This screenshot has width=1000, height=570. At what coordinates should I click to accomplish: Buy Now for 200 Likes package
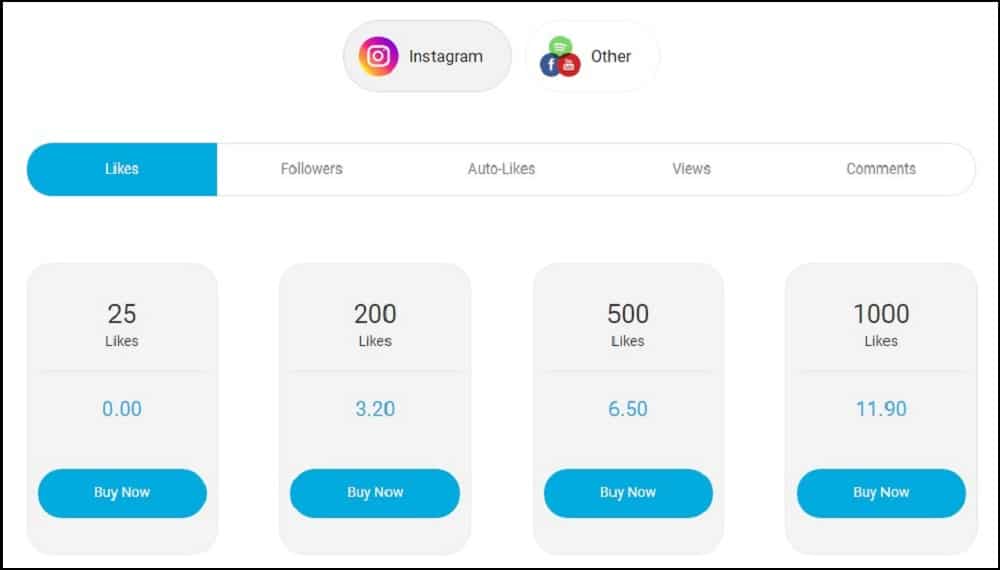click(375, 493)
